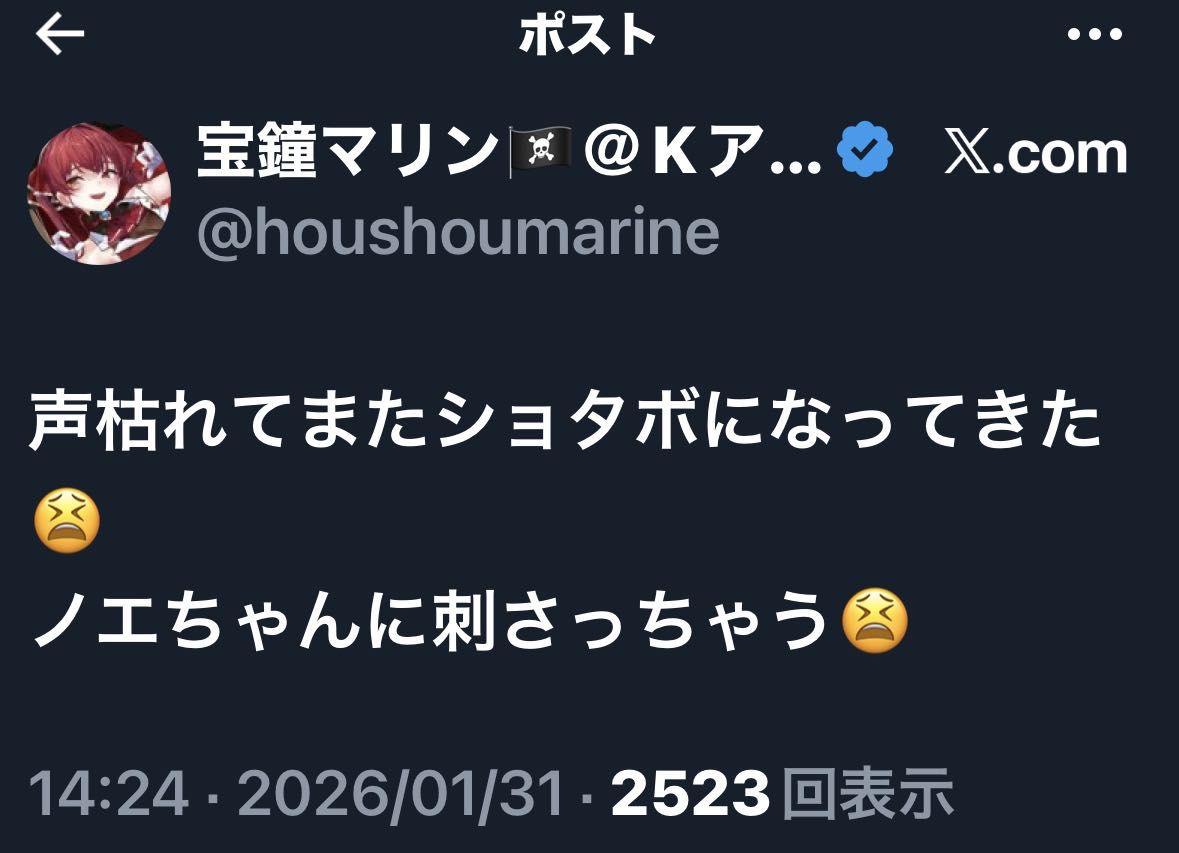Open the red-haired profile avatar
1179x853 pixels.
pyautogui.click(x=99, y=193)
